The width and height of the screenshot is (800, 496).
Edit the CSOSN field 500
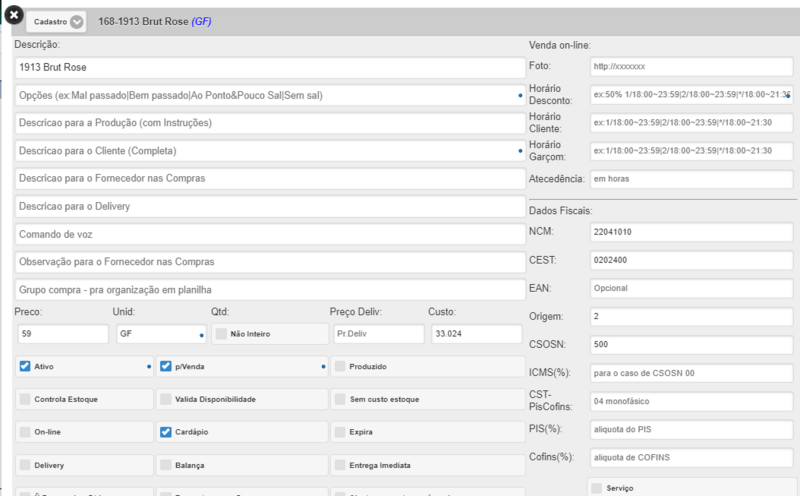(691, 344)
